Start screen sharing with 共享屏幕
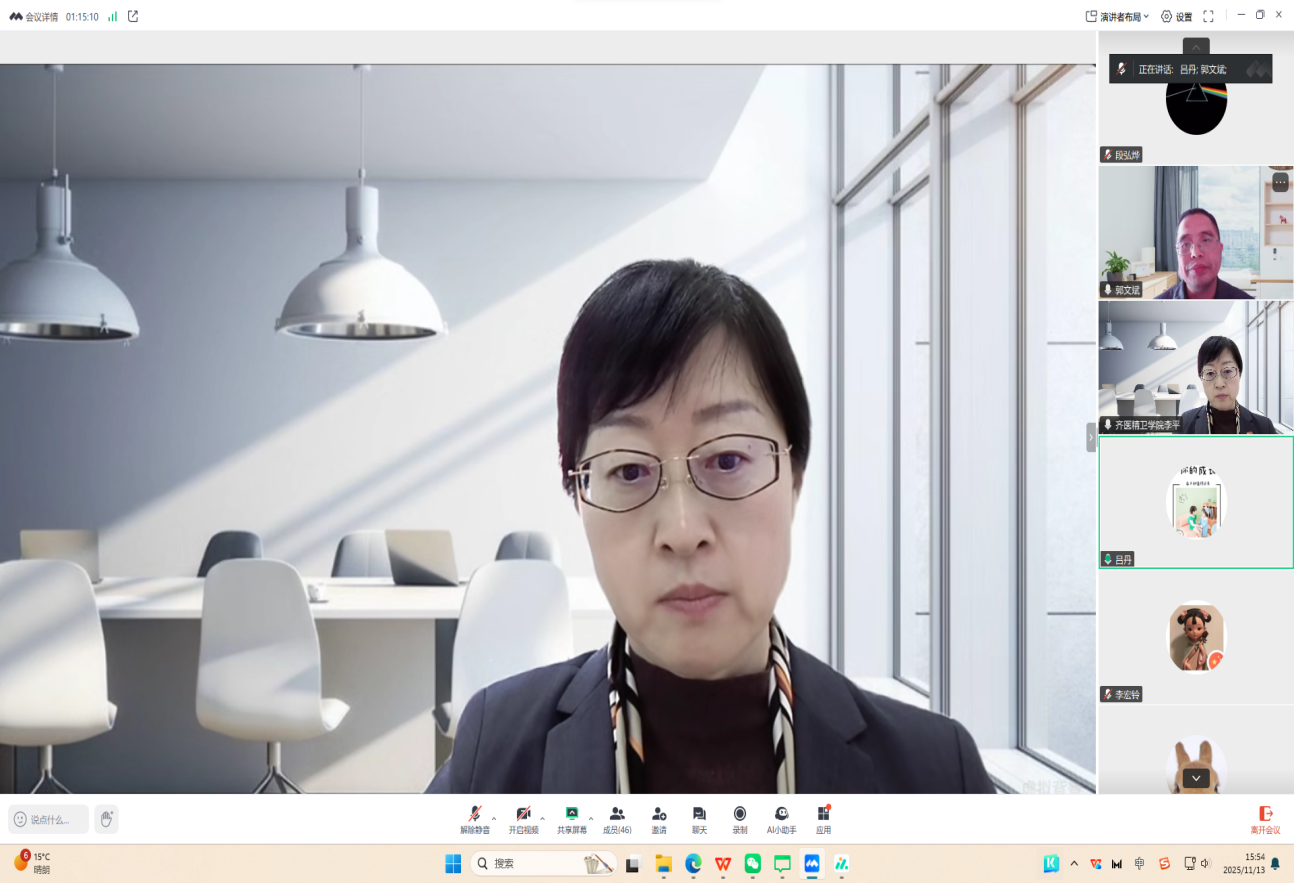1294x883 pixels. pyautogui.click(x=572, y=819)
